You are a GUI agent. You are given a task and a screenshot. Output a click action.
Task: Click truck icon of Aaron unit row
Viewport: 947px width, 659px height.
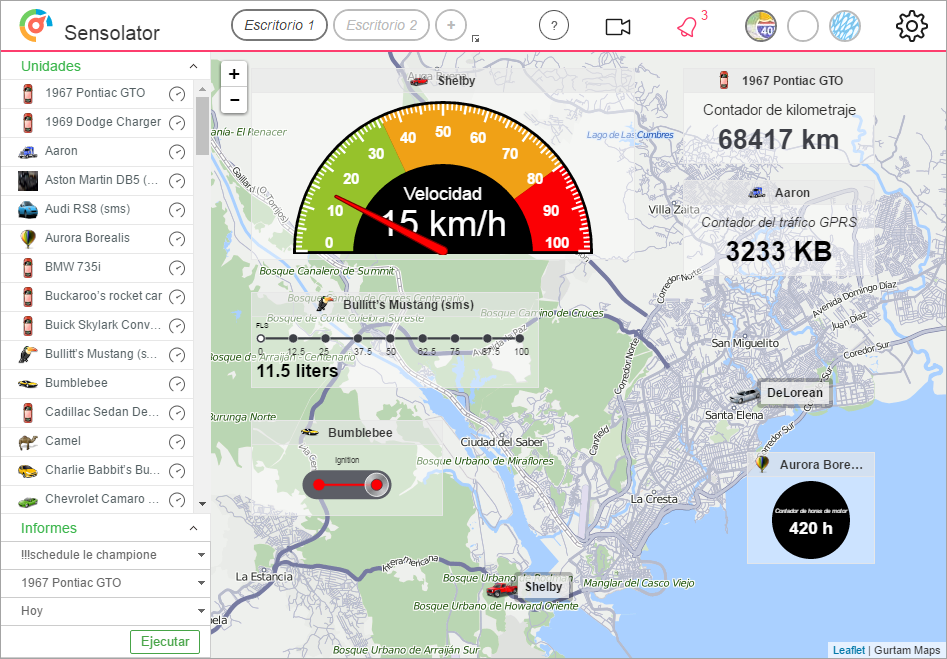[28, 152]
